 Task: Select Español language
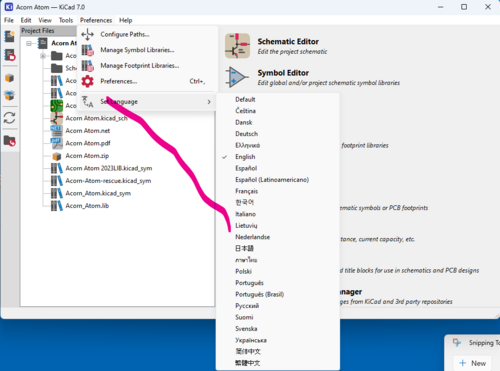tap(278, 168)
